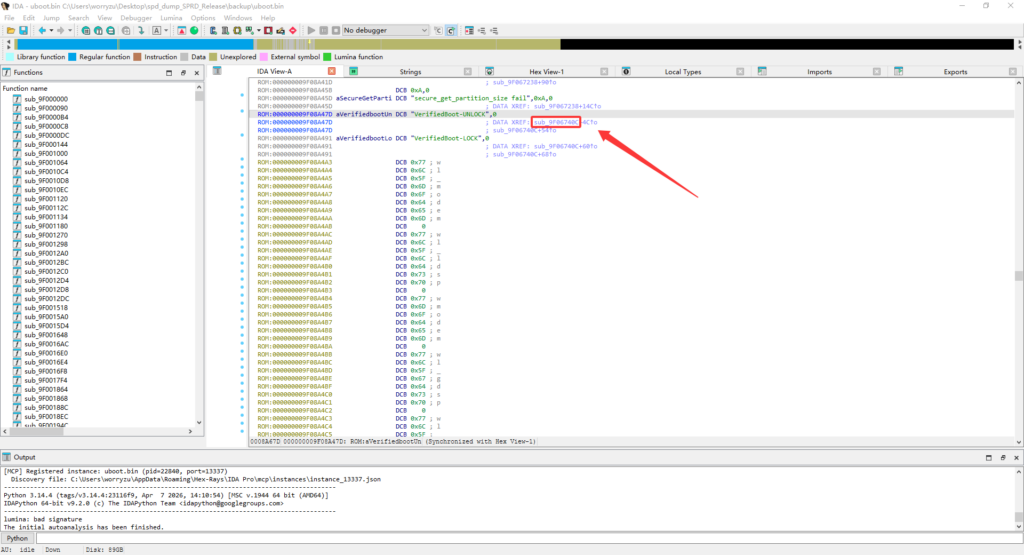Switch to the Imports tab

click(819, 72)
